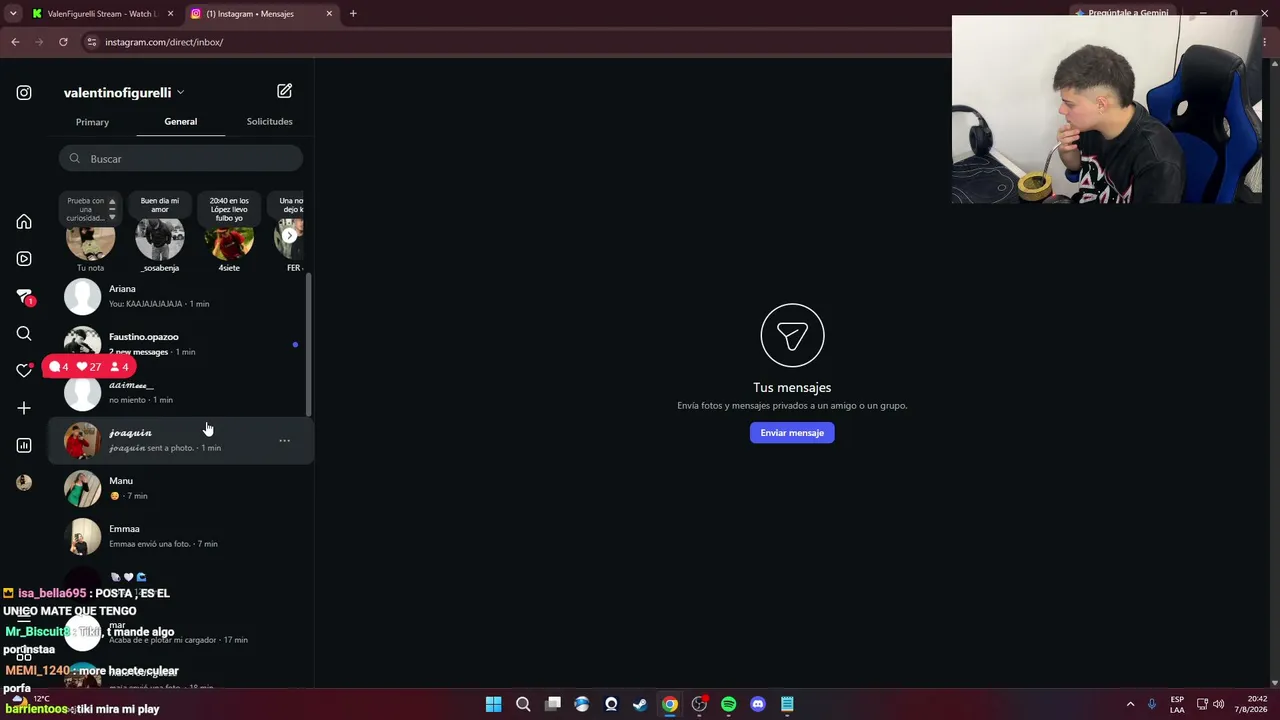The width and height of the screenshot is (1280, 720).
Task: Open Faustino.opazoo conversation
Action: (x=180, y=344)
